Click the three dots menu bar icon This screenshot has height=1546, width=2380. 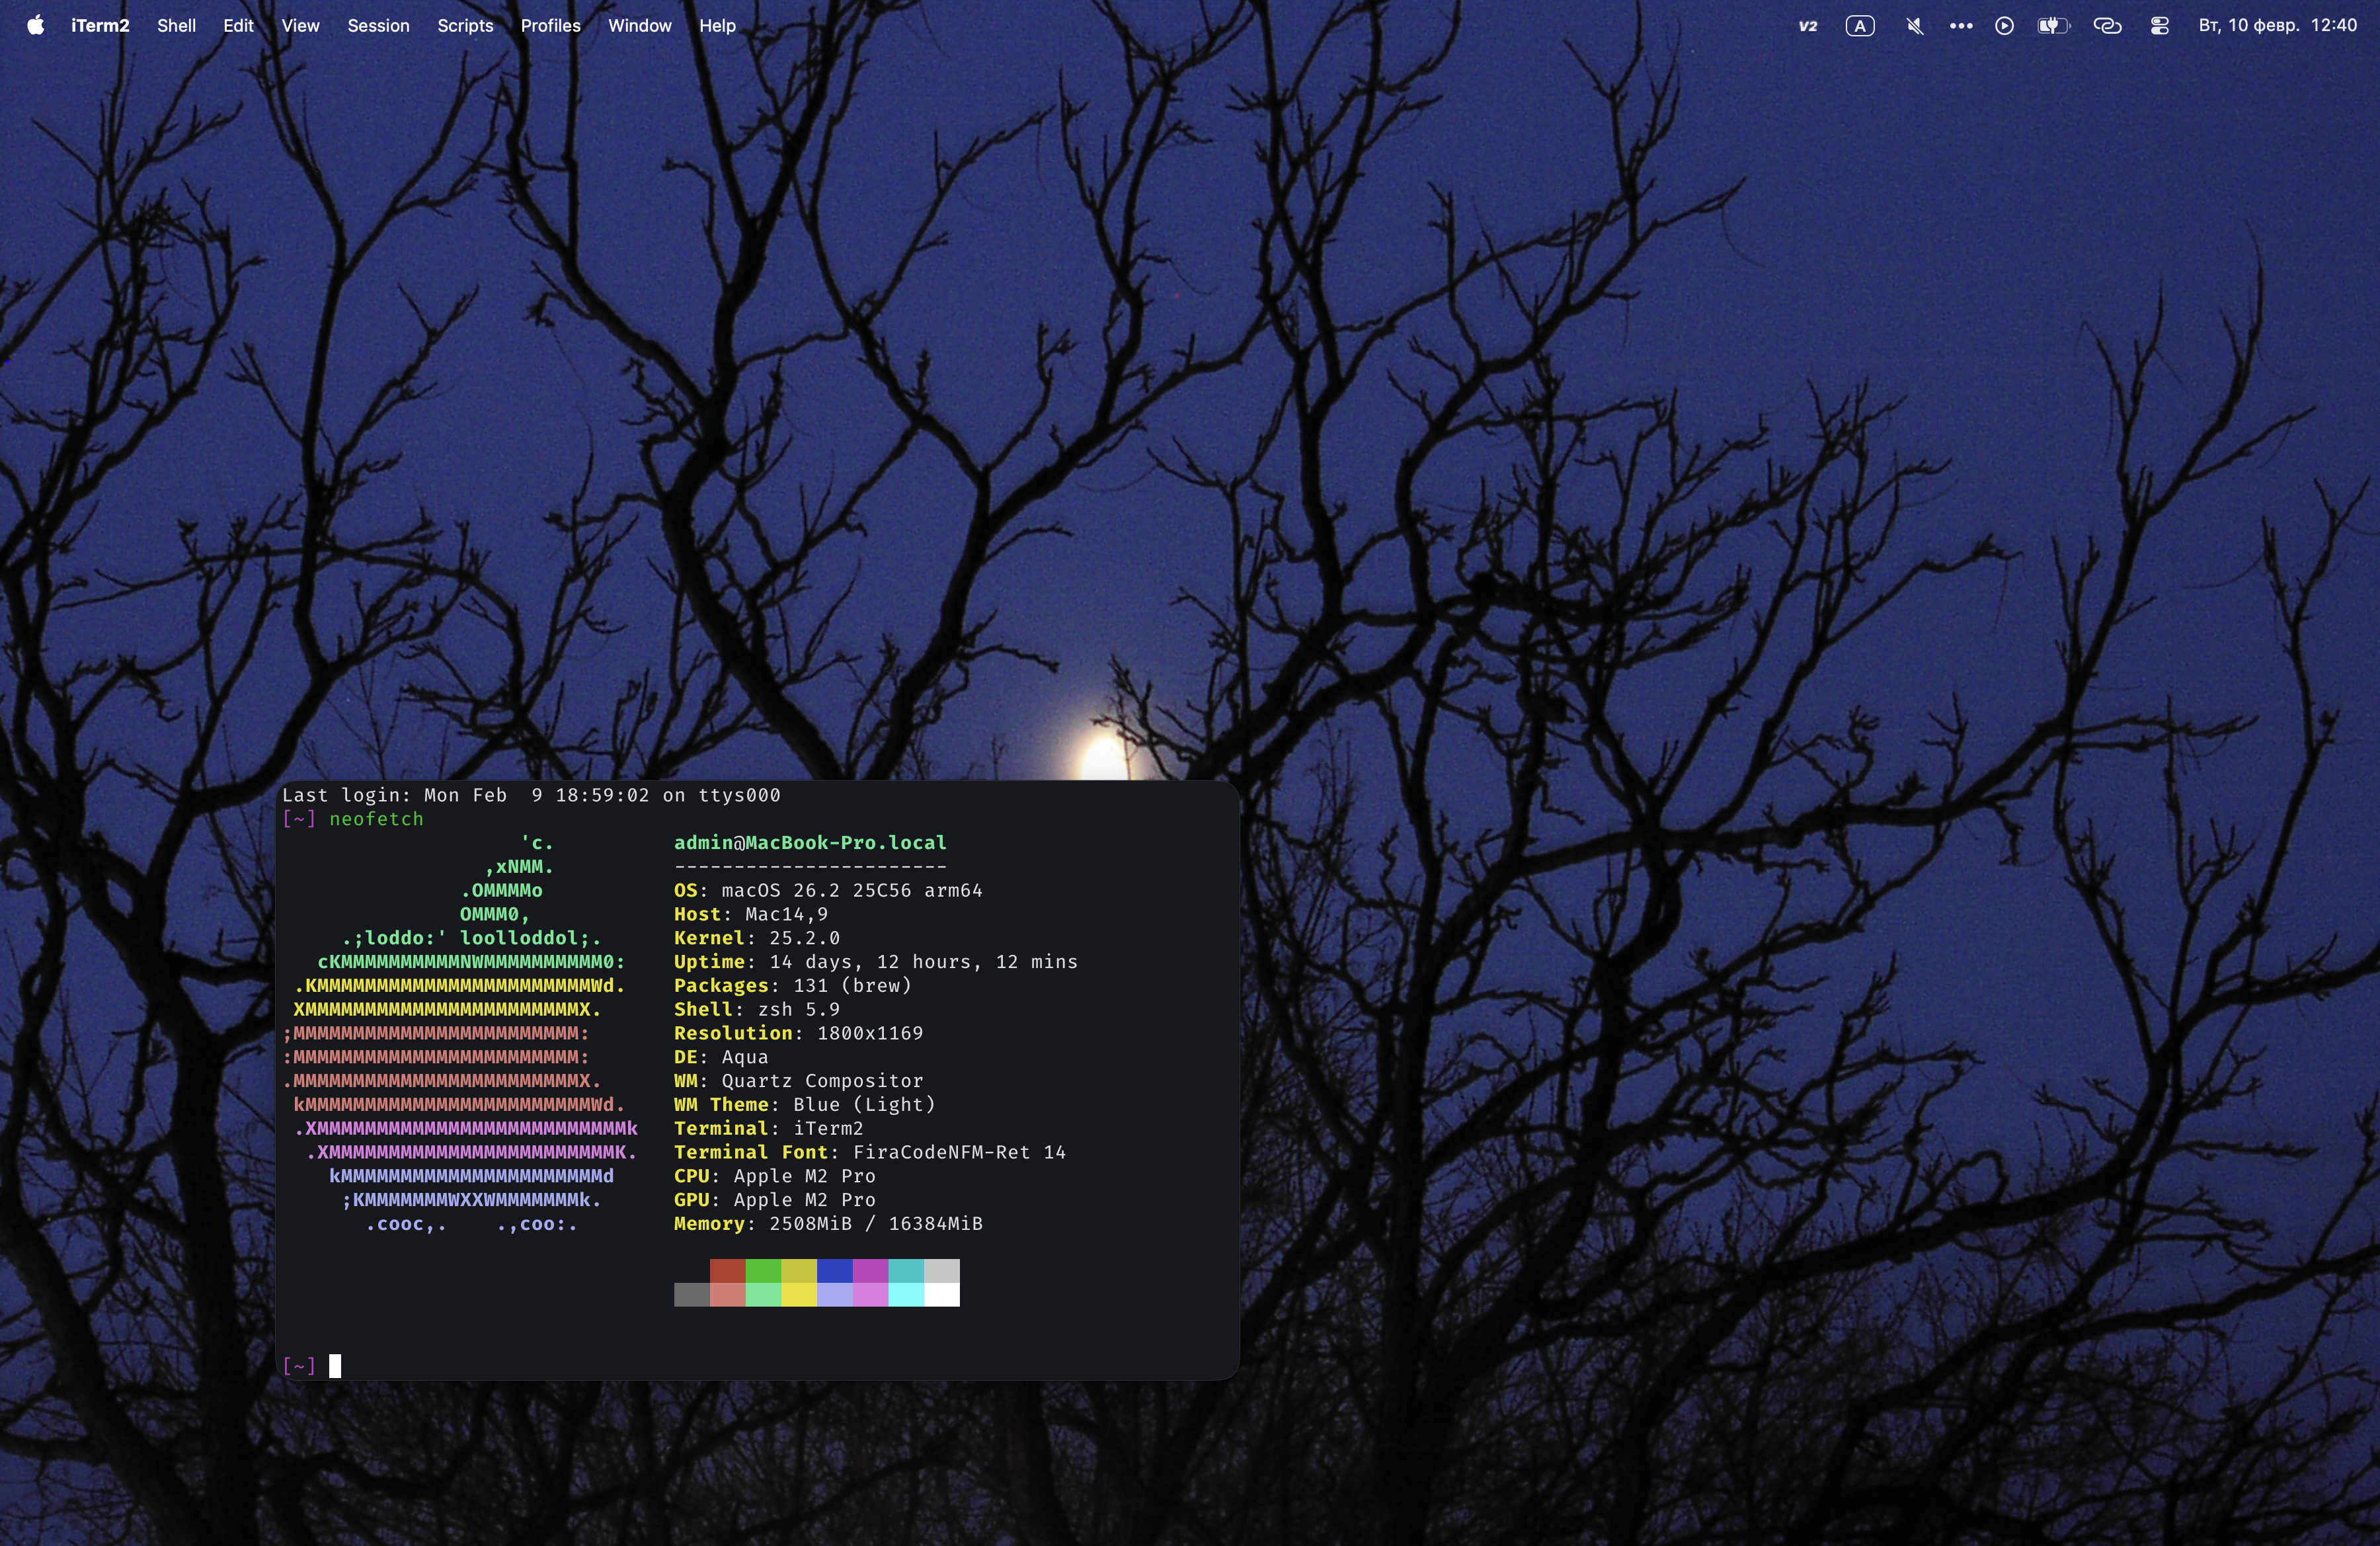tap(1961, 26)
